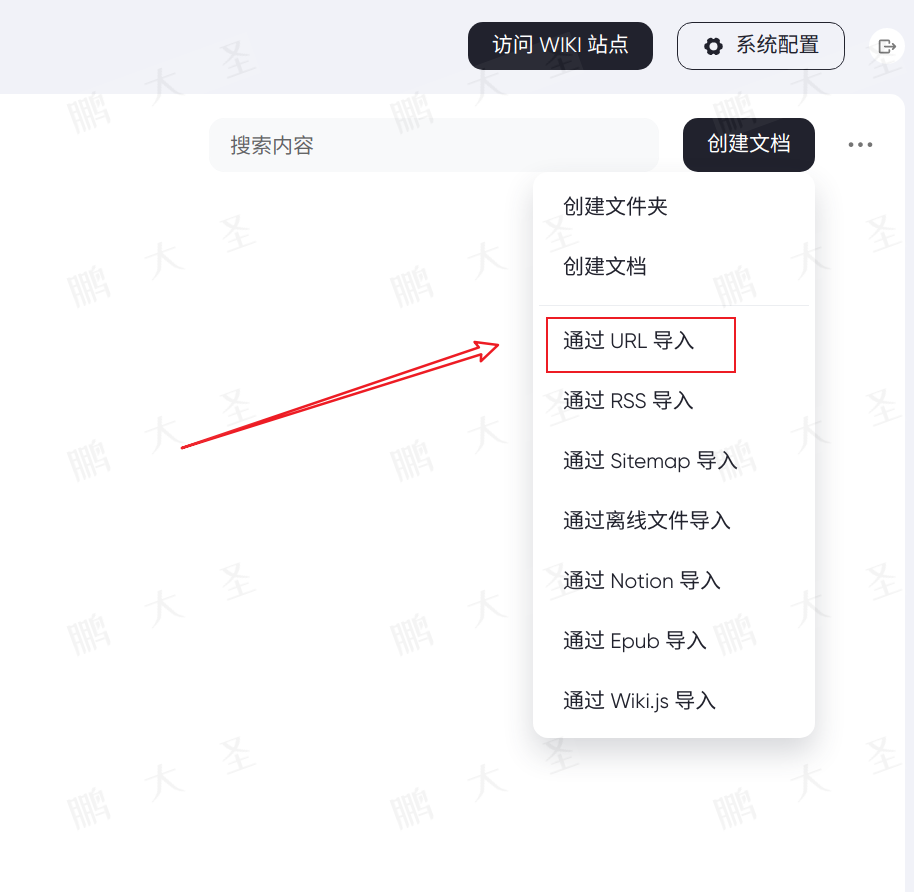Click the 系统配置 text label
Viewport: 914px width, 892px height.
[x=777, y=45]
